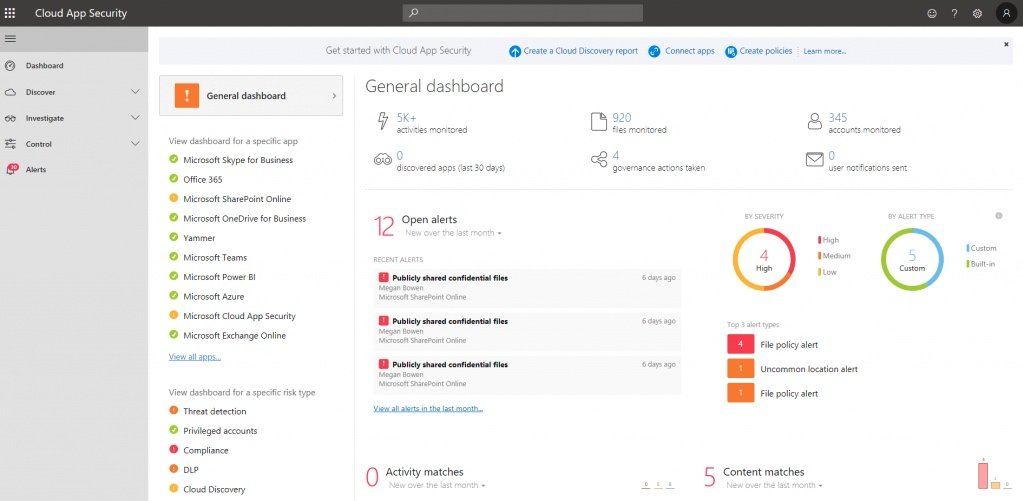Click the governance actions share icon
The image size is (1023, 501).
click(x=599, y=160)
